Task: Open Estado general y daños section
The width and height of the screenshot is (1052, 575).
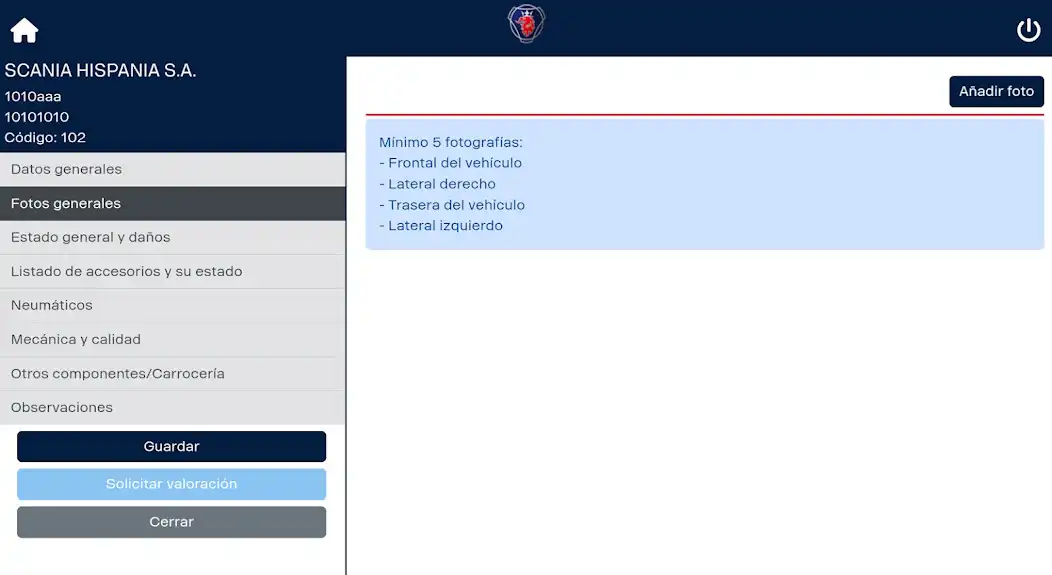Action: pos(172,238)
